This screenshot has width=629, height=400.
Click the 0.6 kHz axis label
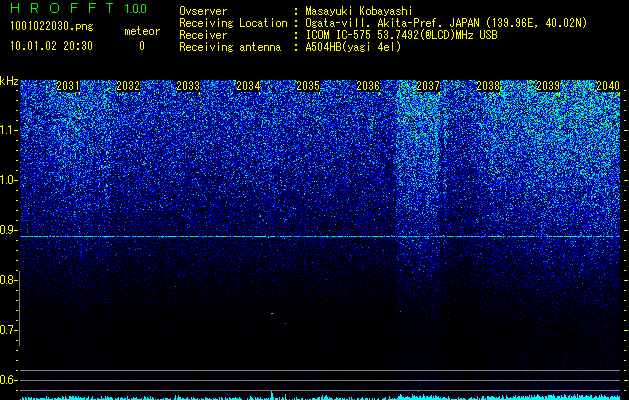tap(8, 380)
